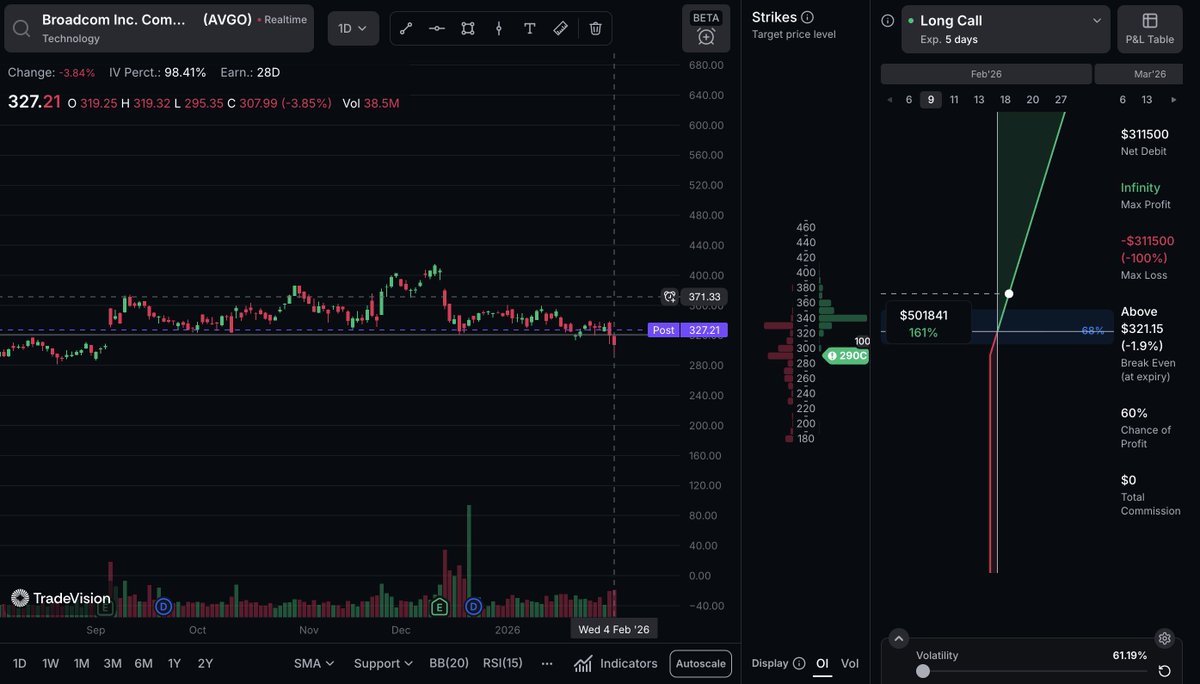Toggle Autoscale on the chart
This screenshot has height=684, width=1200.
701,663
